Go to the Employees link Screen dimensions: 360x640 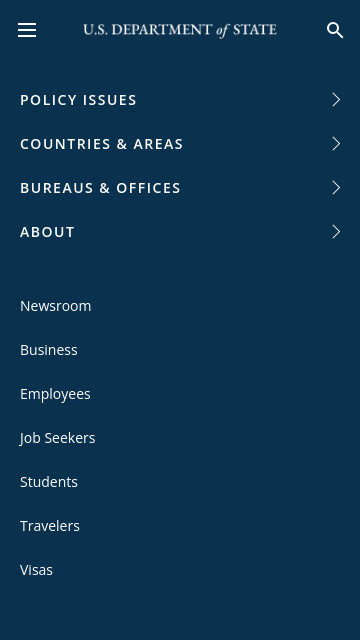55,394
